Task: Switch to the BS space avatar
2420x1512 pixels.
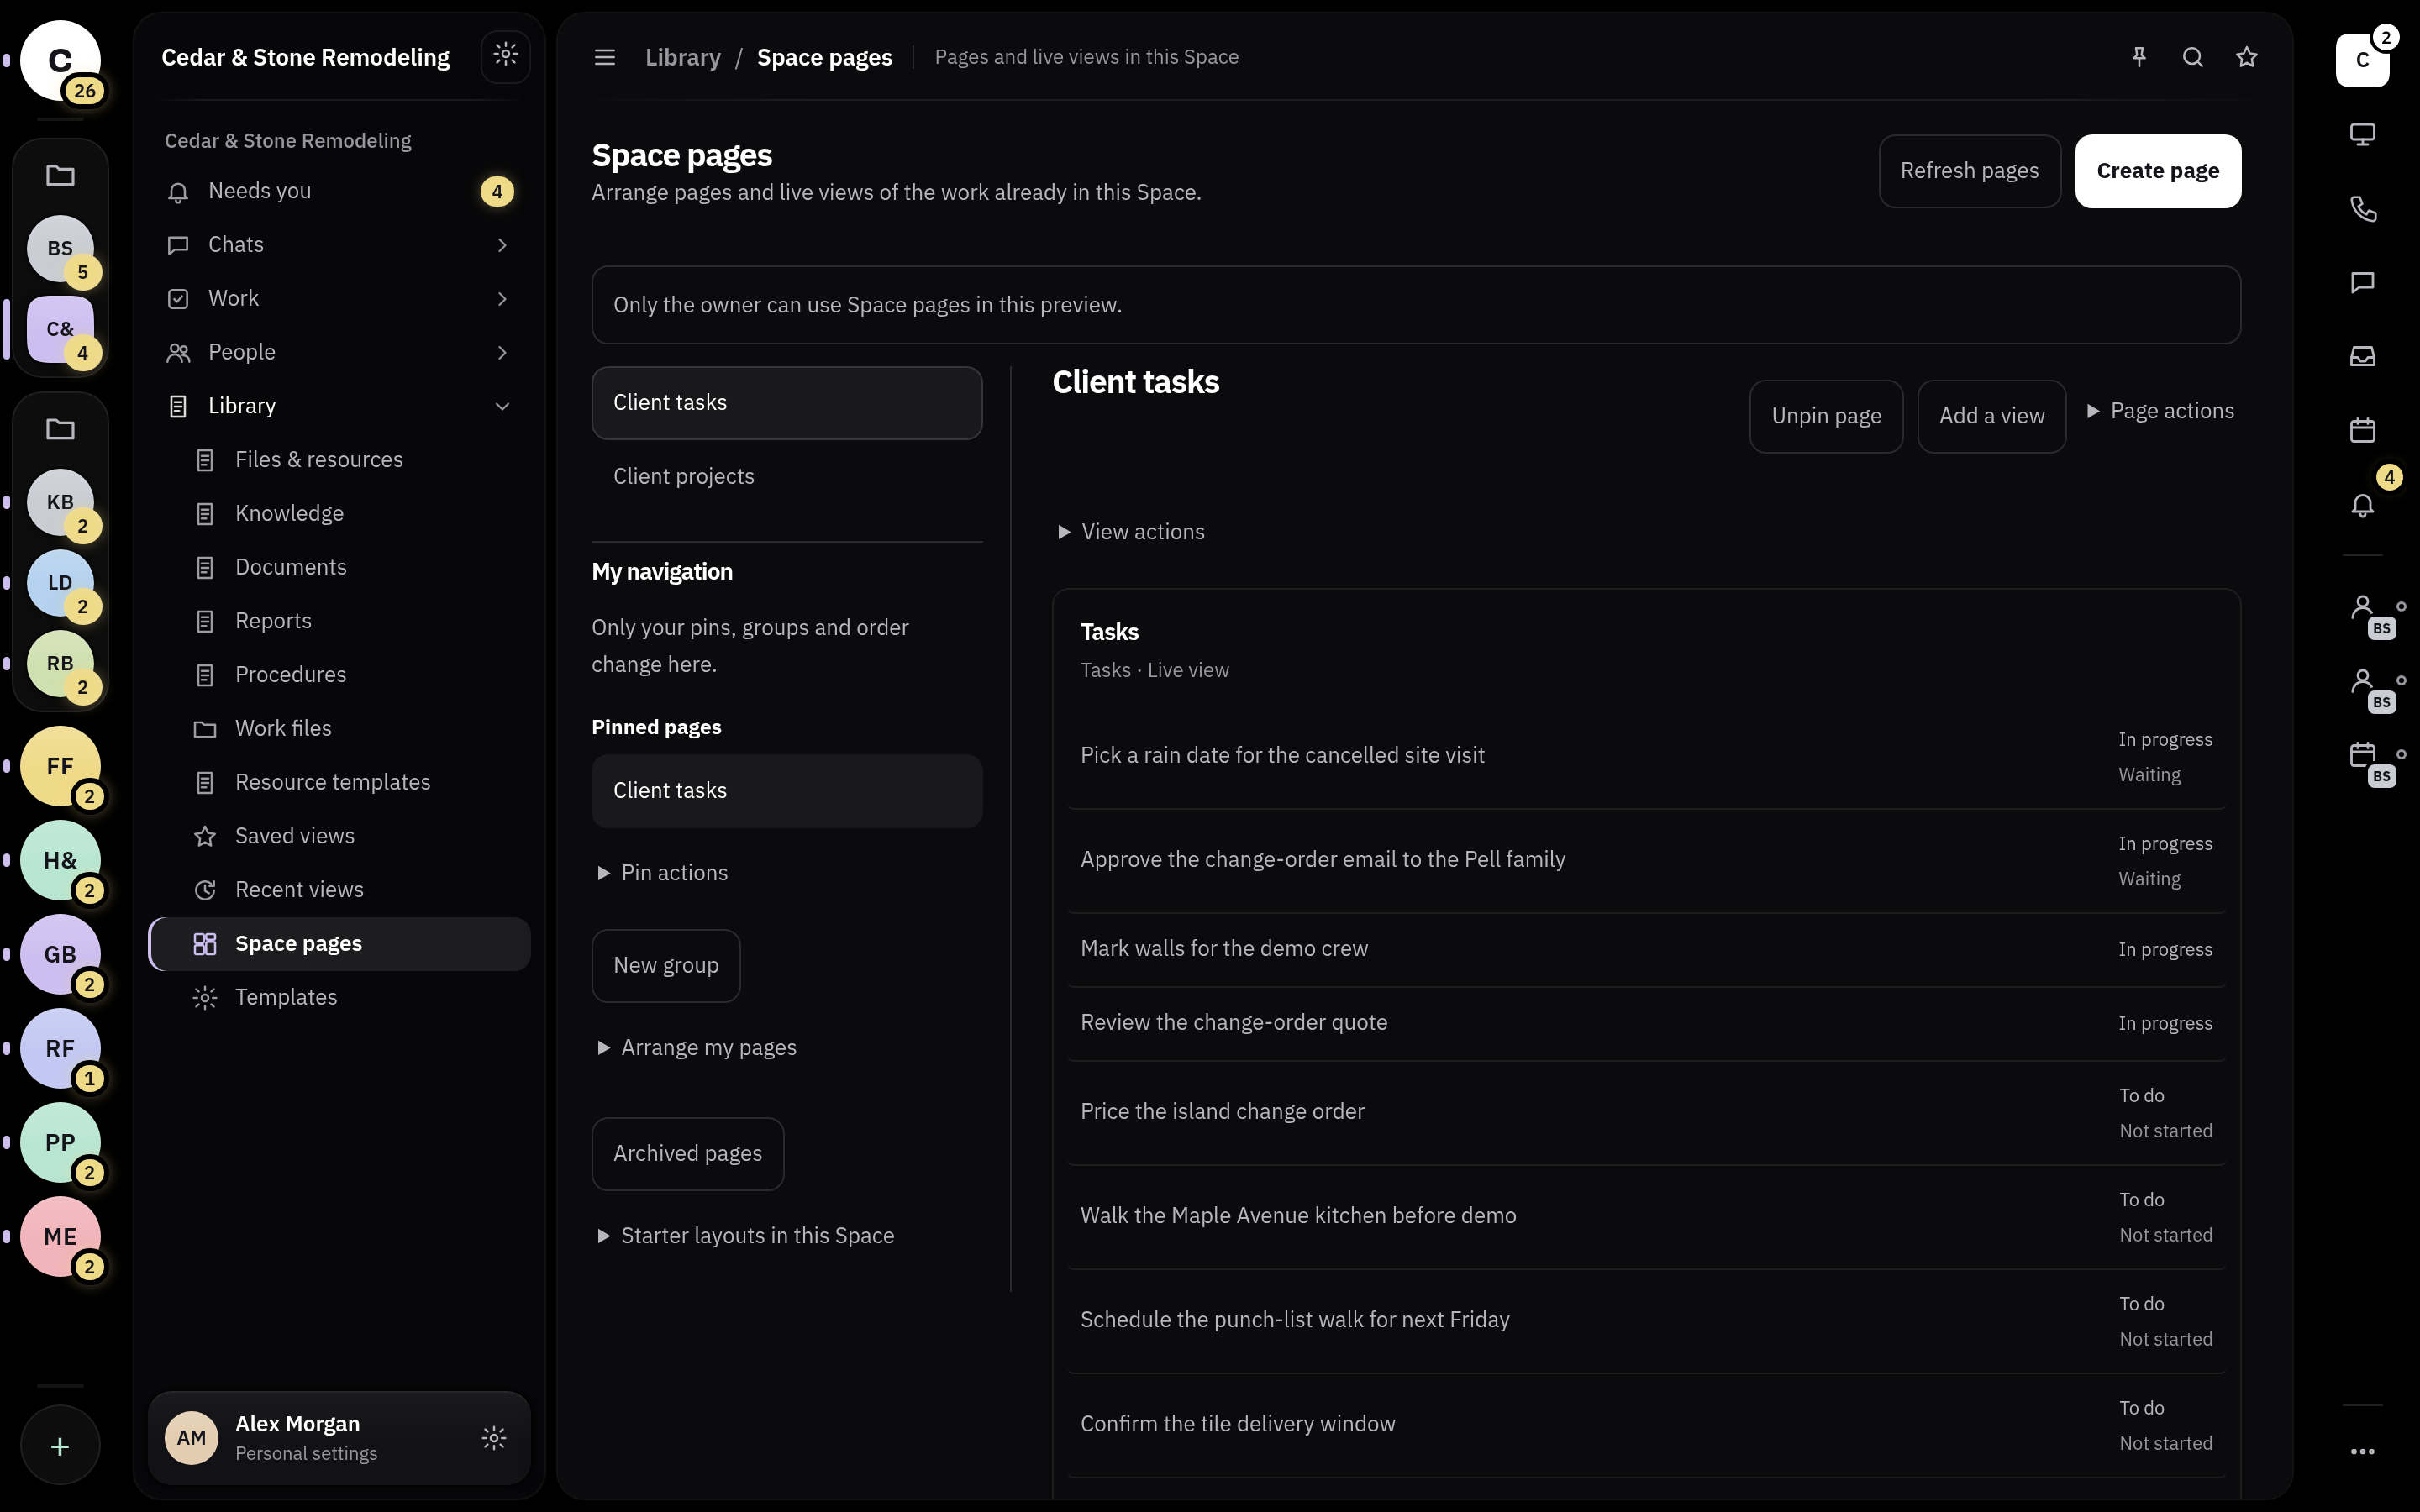Action: click(x=60, y=248)
